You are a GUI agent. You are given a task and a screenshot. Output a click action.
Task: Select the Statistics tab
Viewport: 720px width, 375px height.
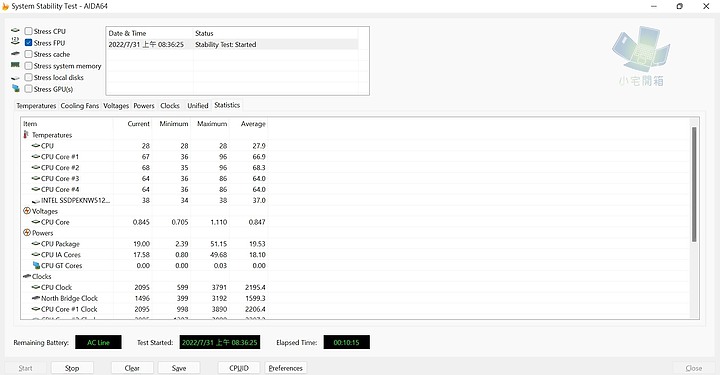227,105
